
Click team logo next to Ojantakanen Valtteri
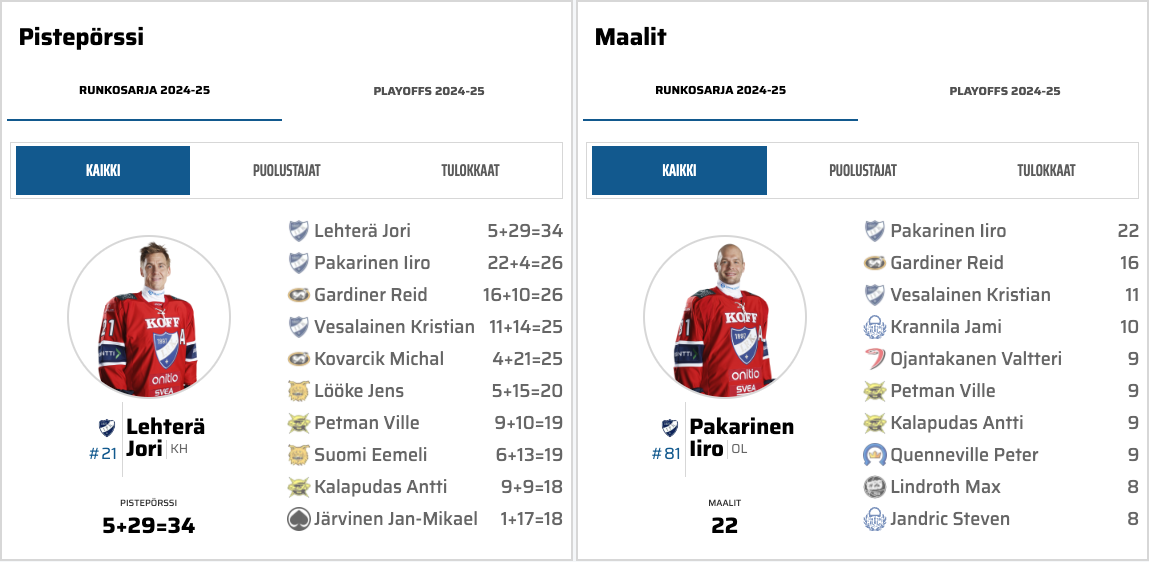[875, 359]
